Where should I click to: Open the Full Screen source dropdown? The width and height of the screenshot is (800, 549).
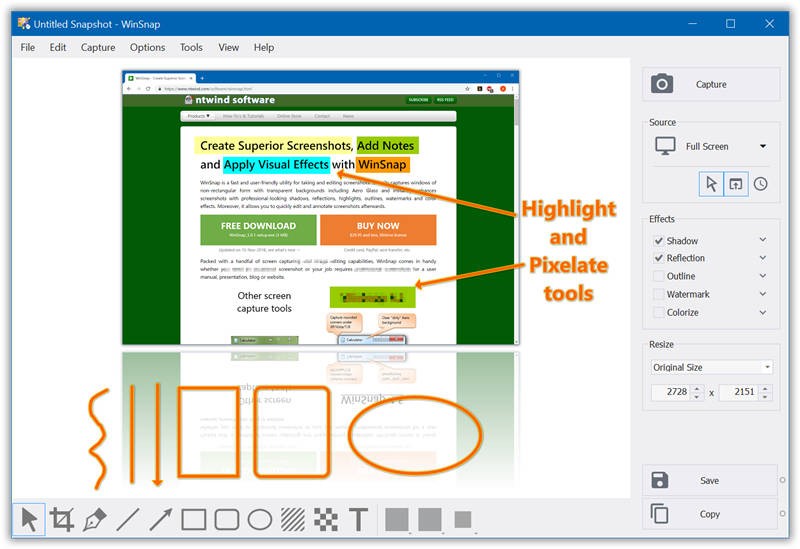click(710, 147)
